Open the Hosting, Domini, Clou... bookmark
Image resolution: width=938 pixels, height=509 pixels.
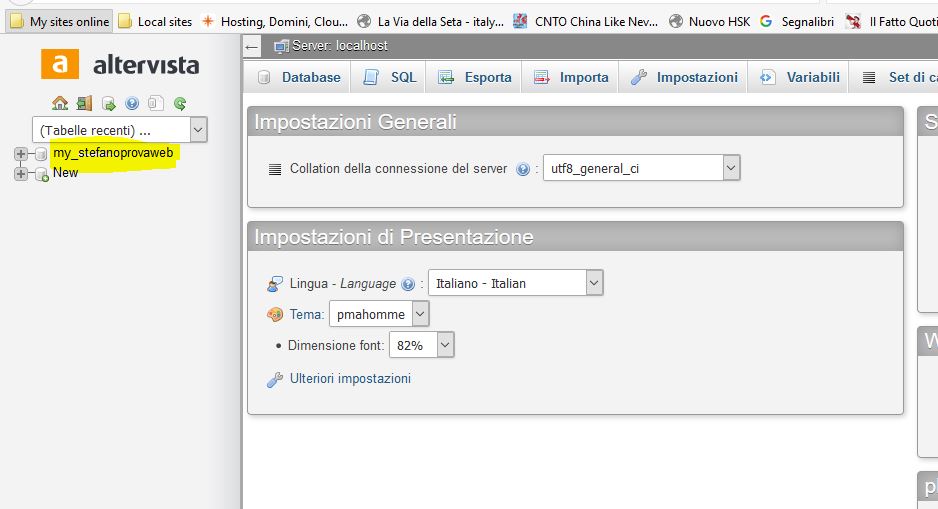pyautogui.click(x=275, y=22)
